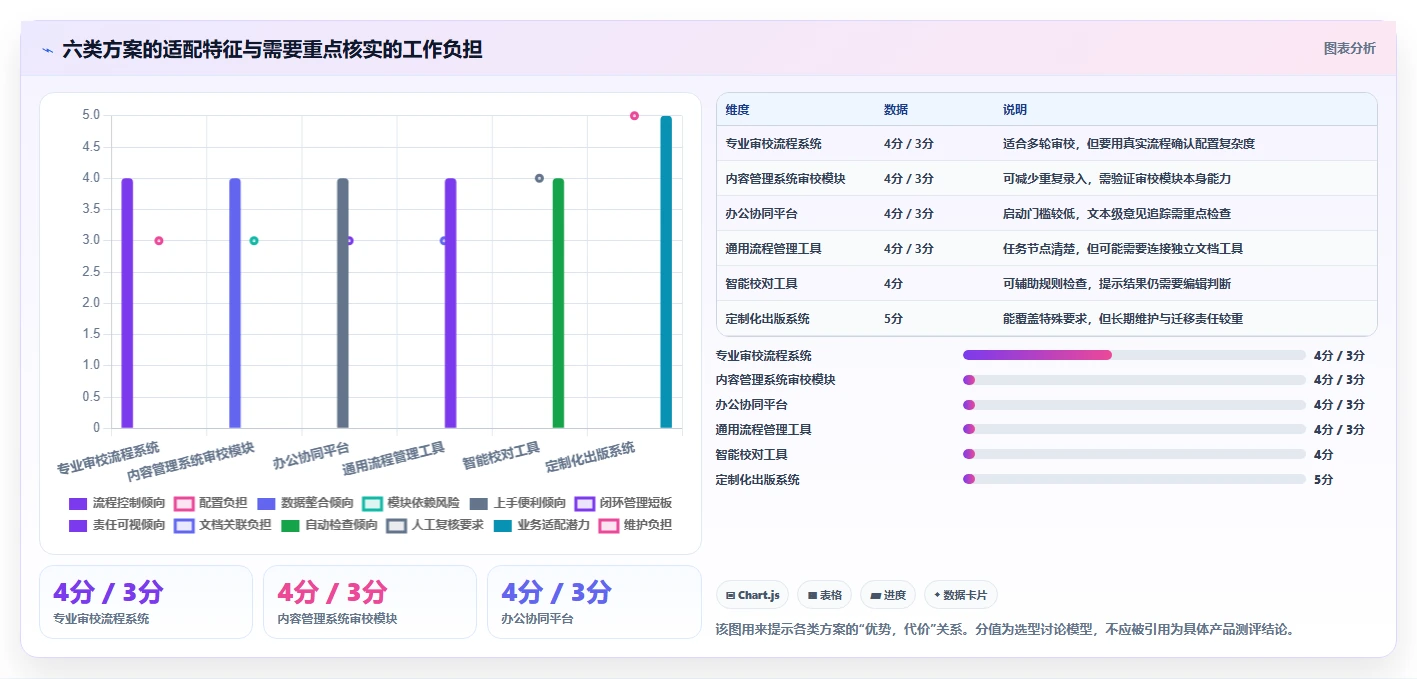Click the 维护负担 legend color box
This screenshot has width=1417, height=679.
pos(609,525)
